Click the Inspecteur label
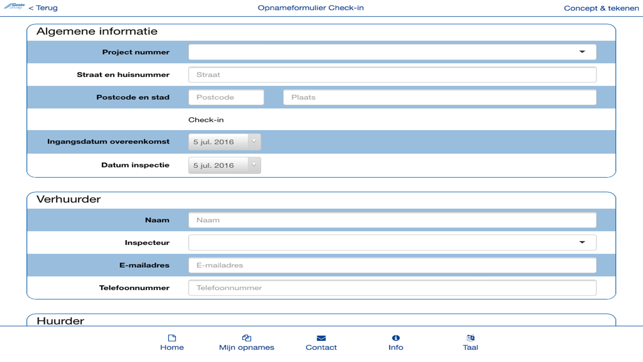This screenshot has width=643, height=362. pos(147,243)
